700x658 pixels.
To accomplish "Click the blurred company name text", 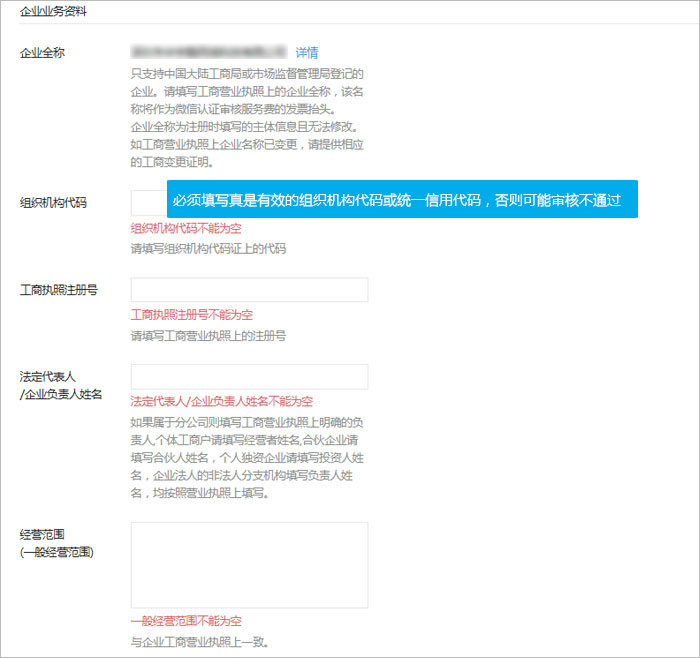I will (x=208, y=52).
